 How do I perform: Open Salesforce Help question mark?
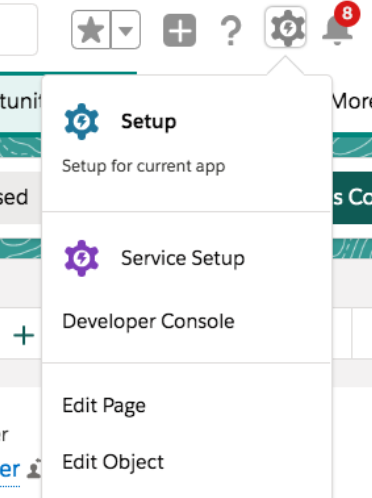231,31
